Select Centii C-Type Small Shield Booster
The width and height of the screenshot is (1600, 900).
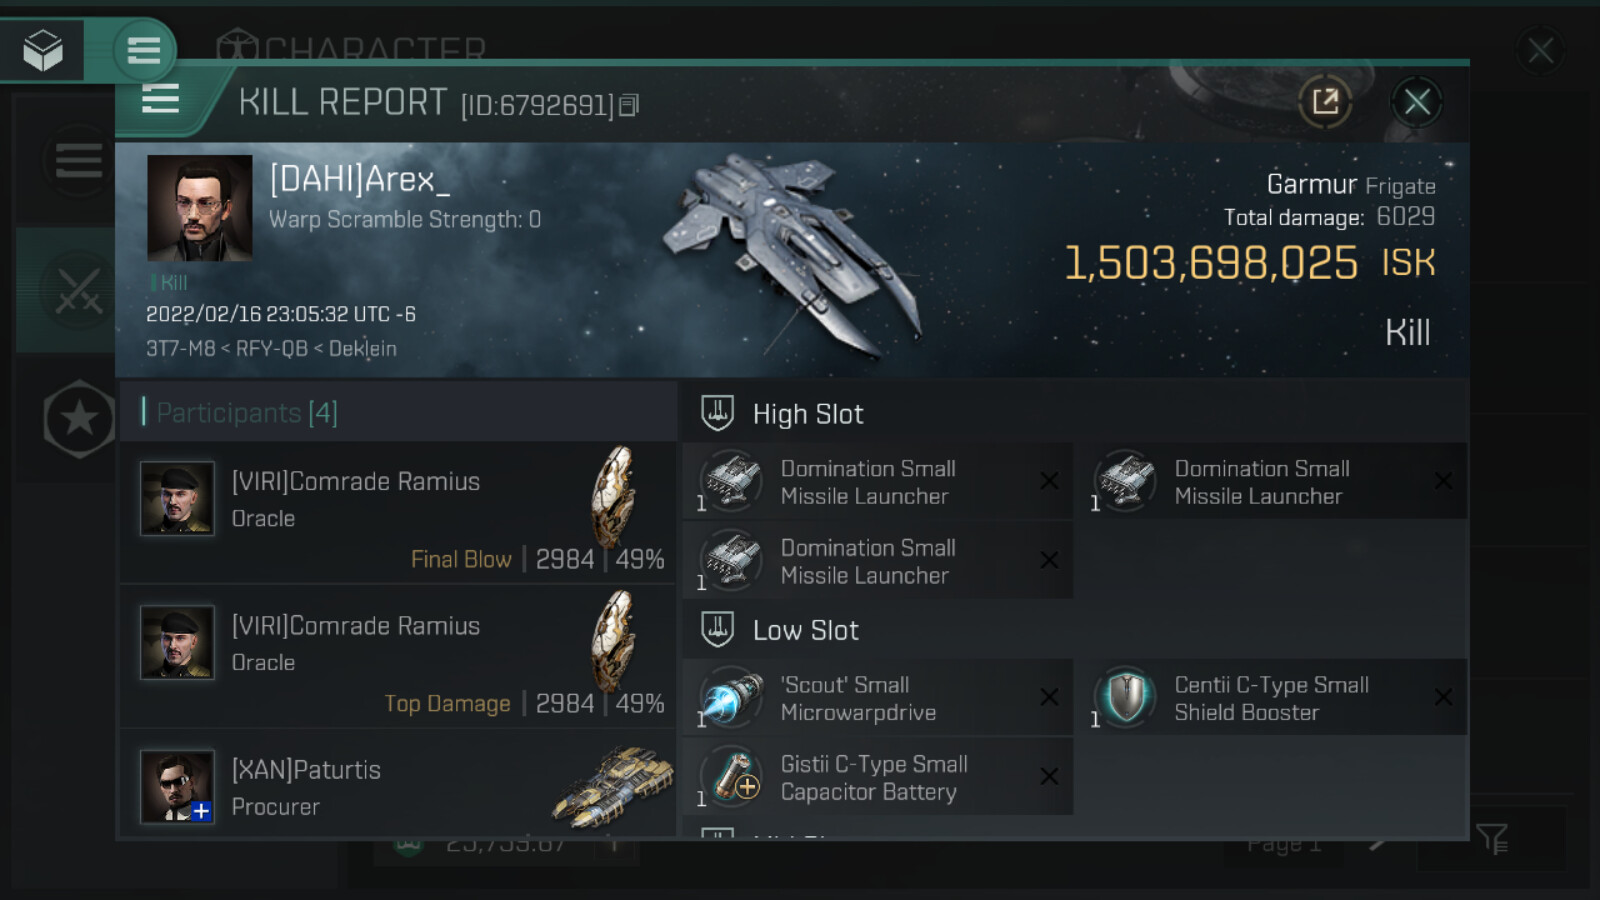coord(1272,698)
